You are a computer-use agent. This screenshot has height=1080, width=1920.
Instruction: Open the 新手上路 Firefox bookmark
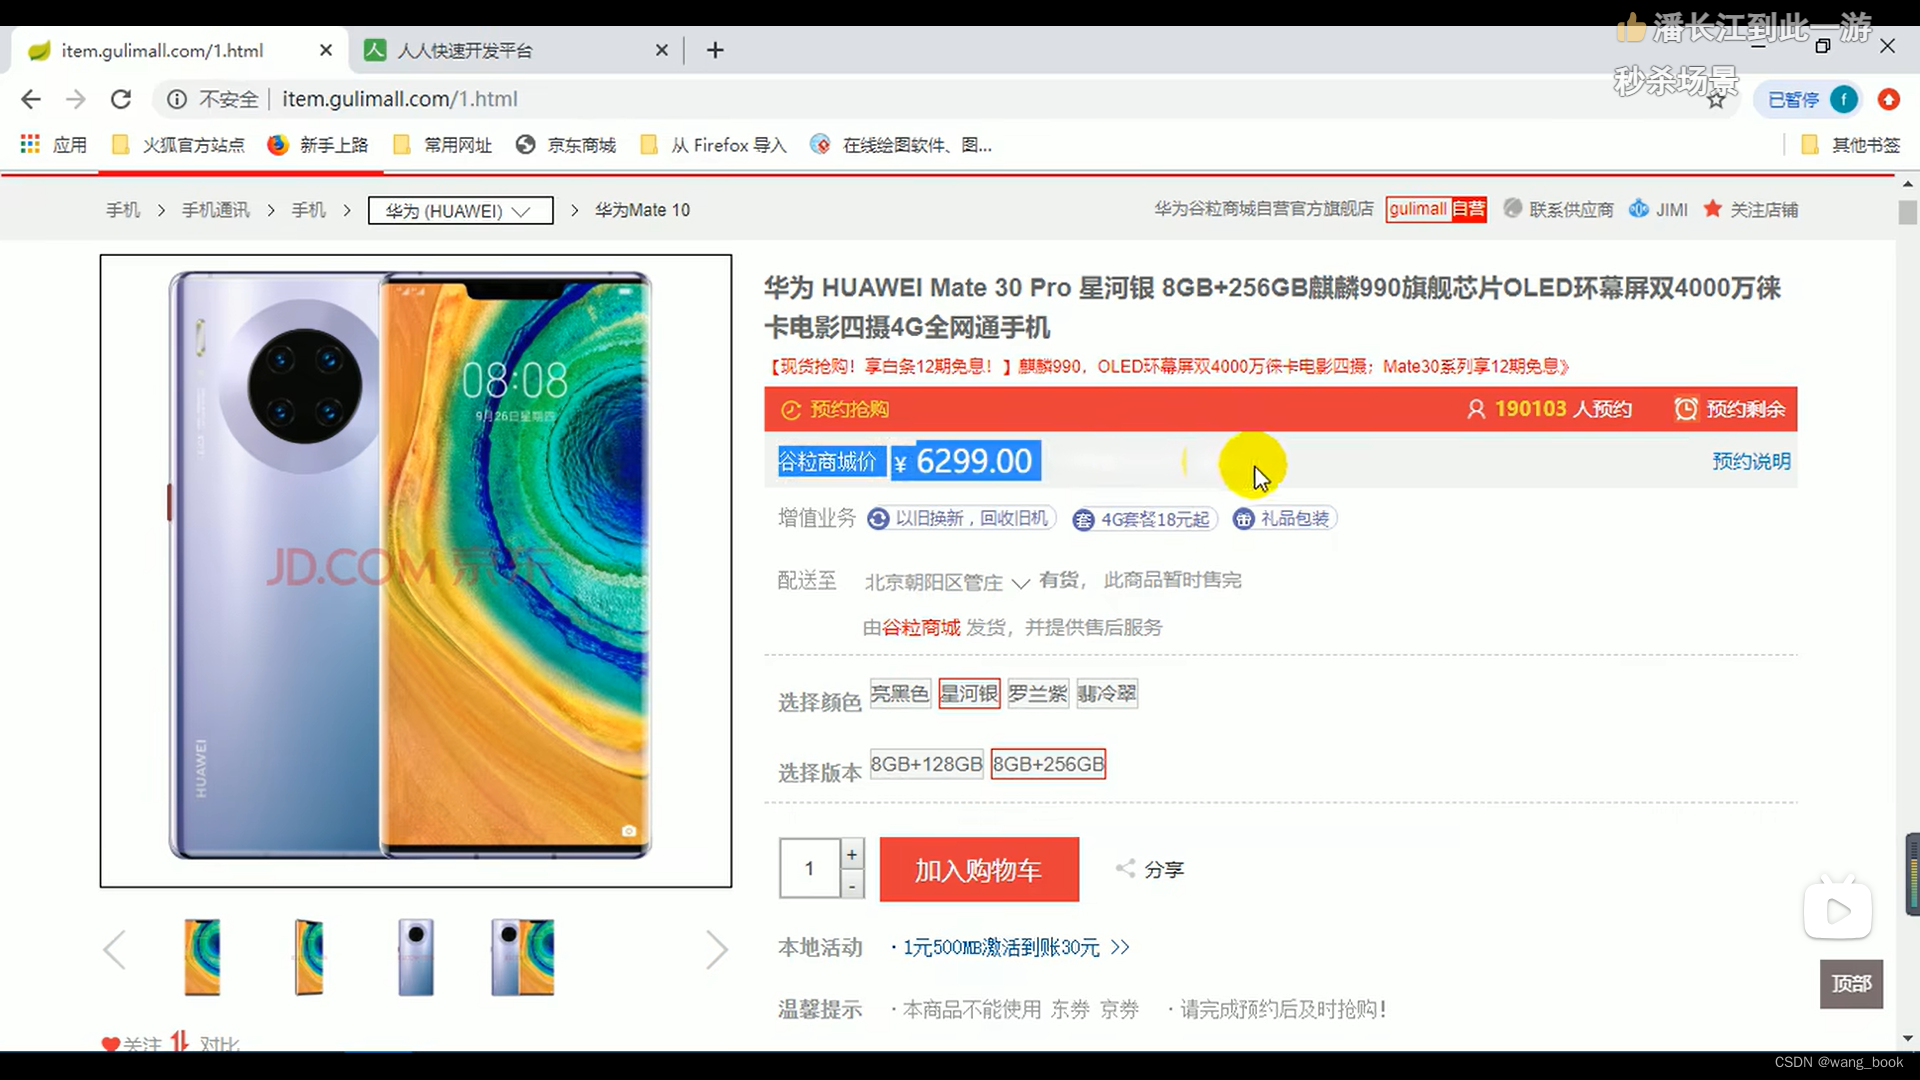coord(318,145)
